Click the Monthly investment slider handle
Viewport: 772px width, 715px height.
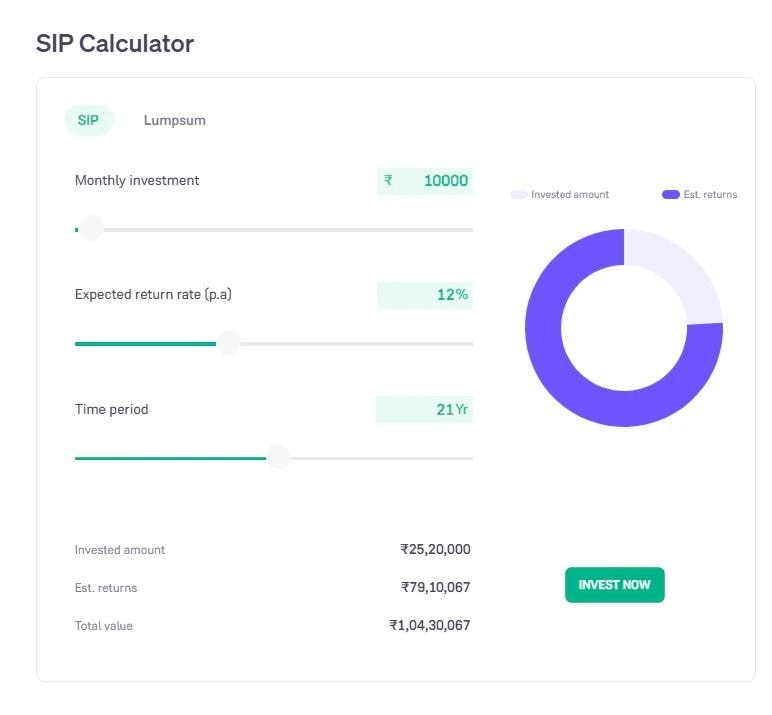(x=92, y=229)
